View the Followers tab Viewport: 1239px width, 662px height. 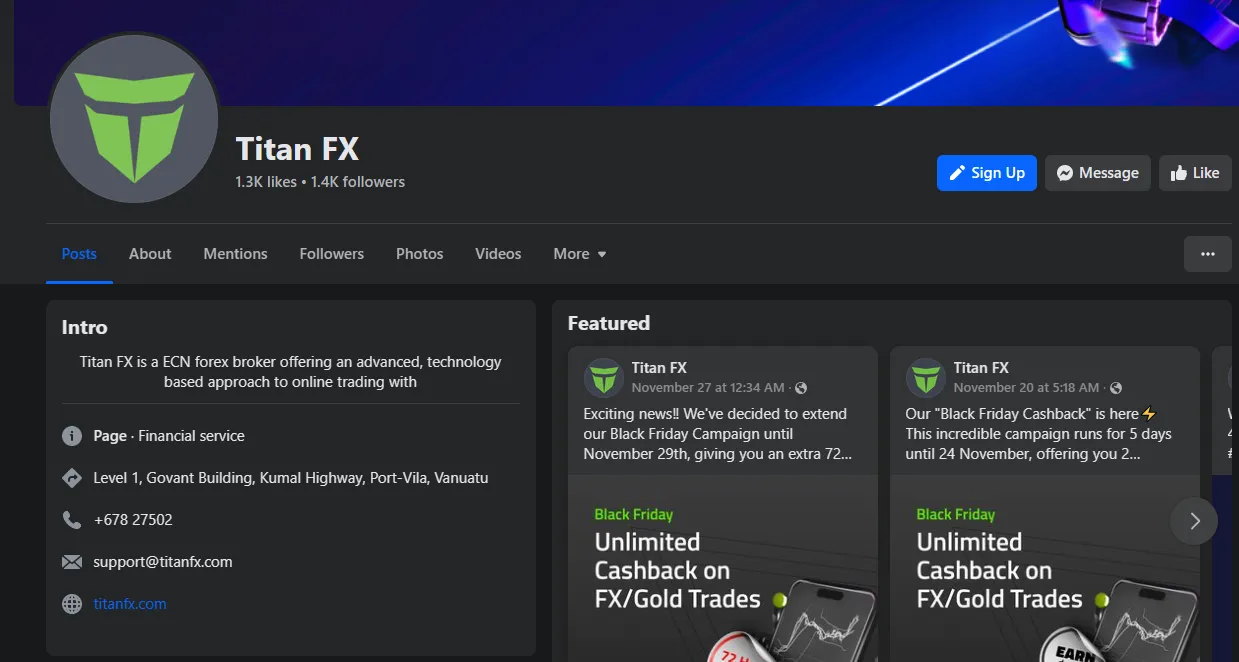(x=332, y=254)
